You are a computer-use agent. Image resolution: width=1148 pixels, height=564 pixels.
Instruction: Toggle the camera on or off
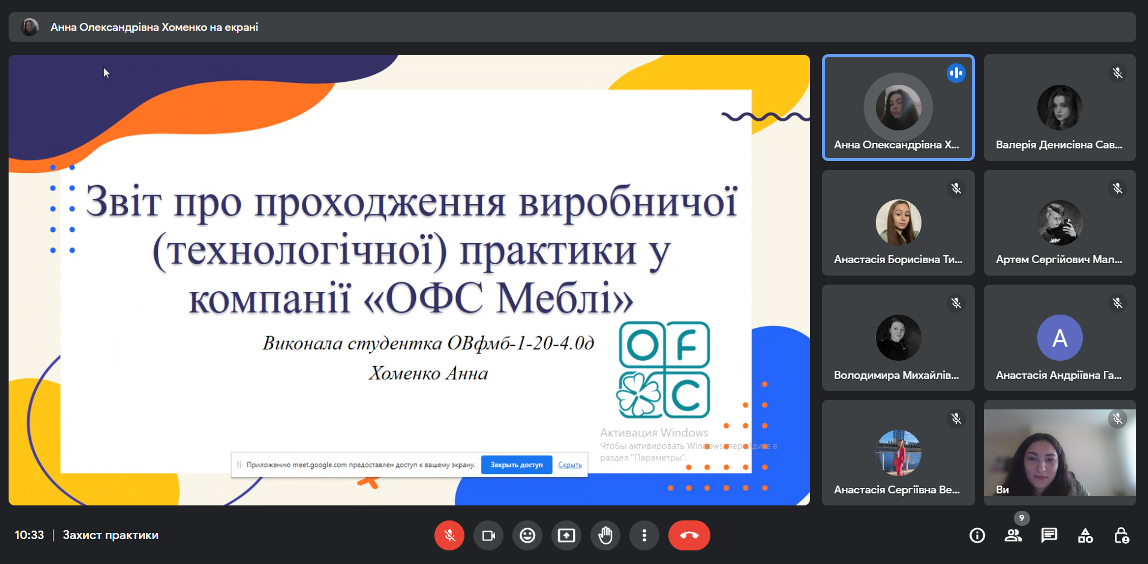coord(488,535)
